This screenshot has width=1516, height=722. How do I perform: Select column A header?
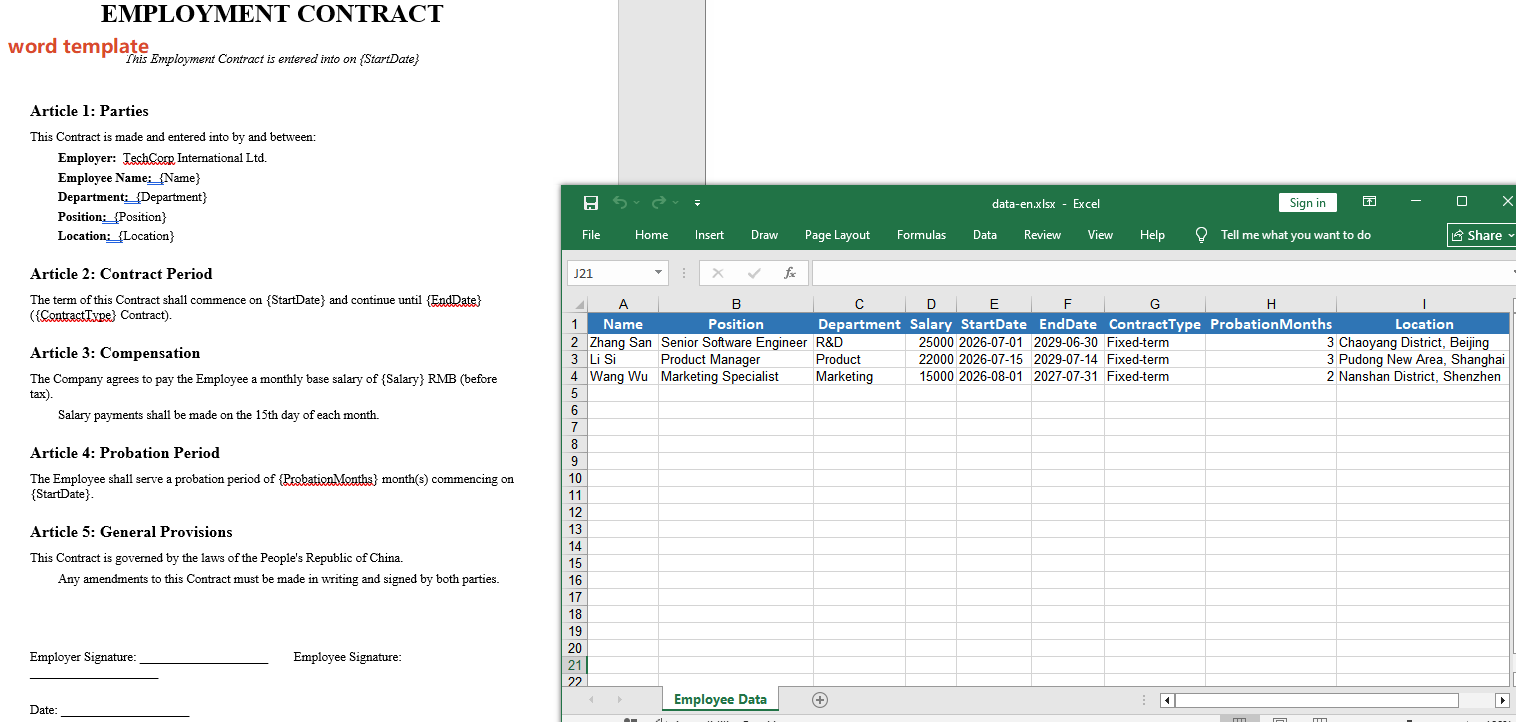(x=623, y=304)
